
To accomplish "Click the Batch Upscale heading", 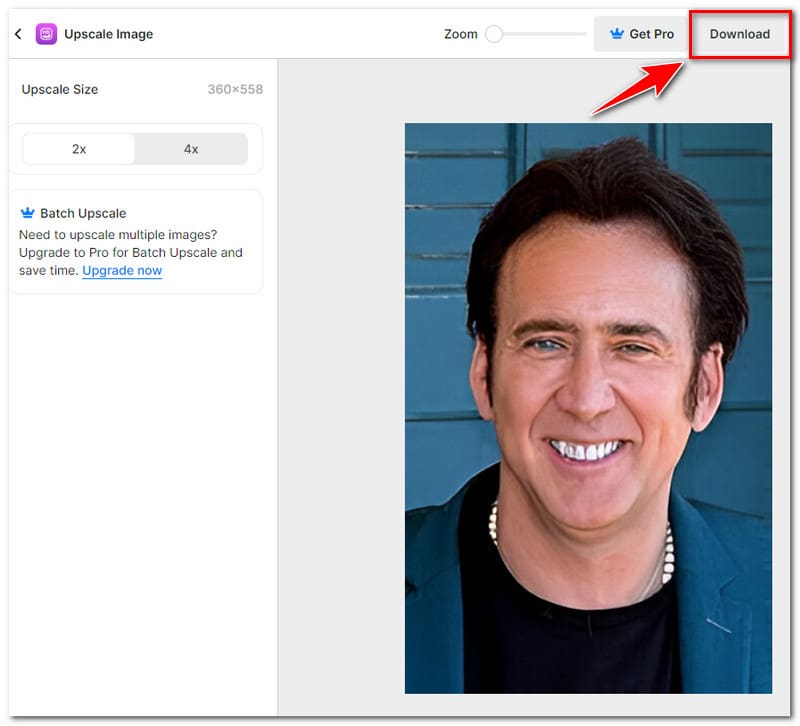I will tap(83, 213).
